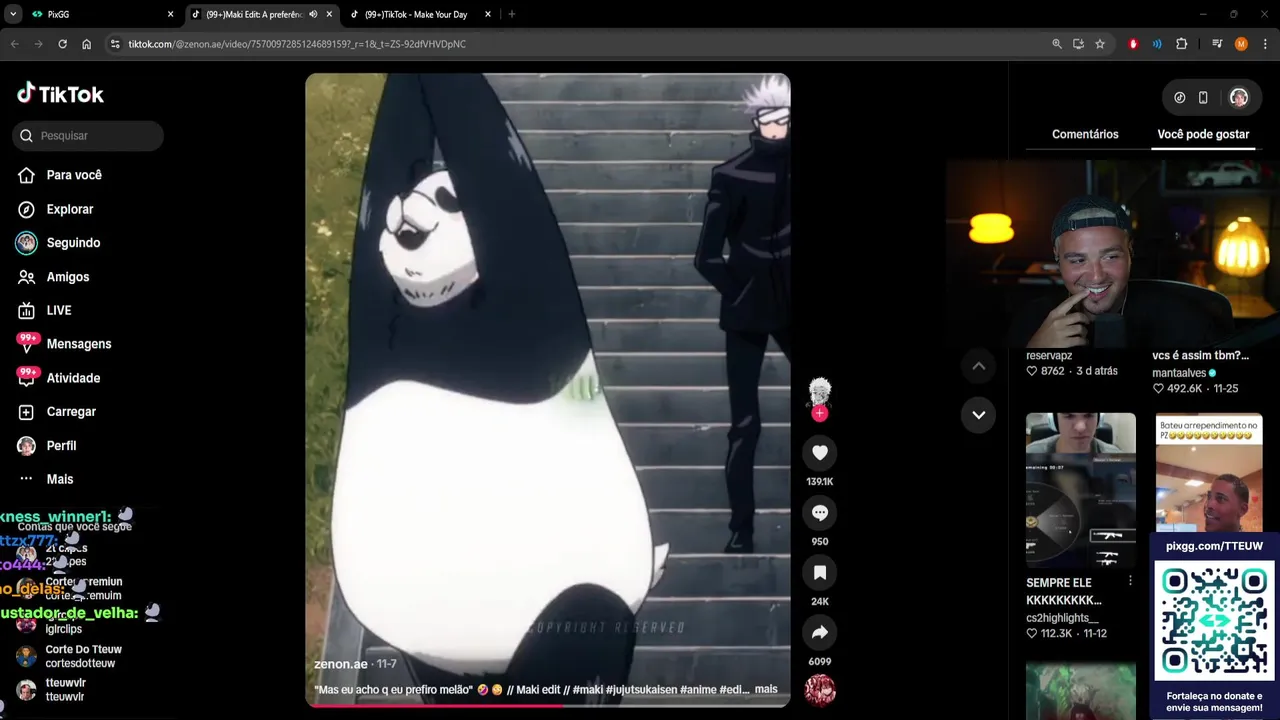This screenshot has width=1280, height=720.
Task: Share video with arrow icon
Action: pyautogui.click(x=820, y=633)
